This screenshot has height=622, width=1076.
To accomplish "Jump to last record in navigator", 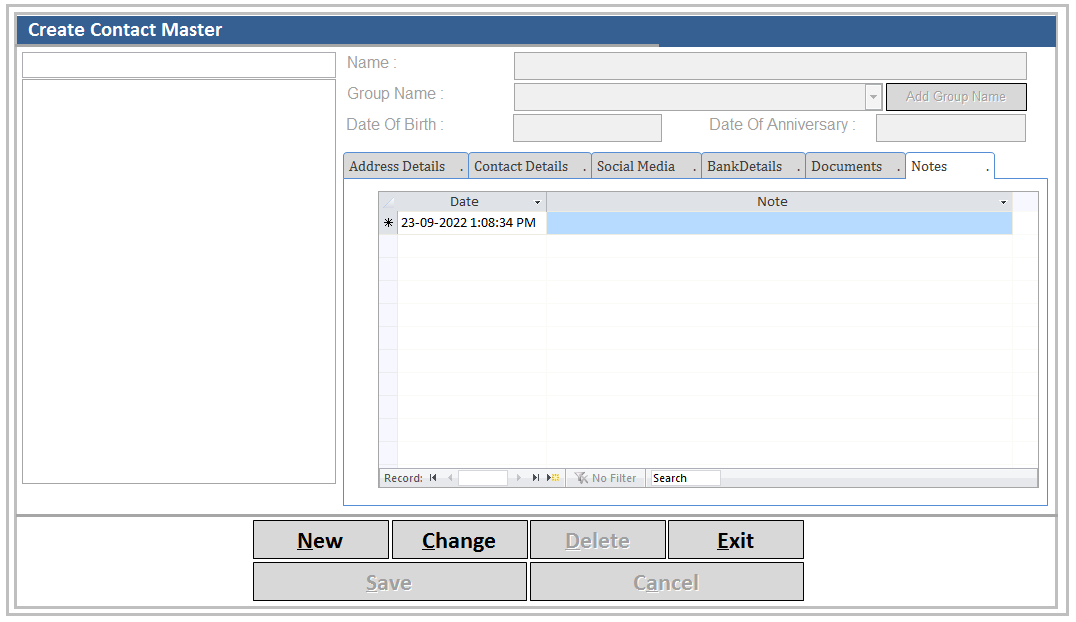I will click(x=536, y=478).
